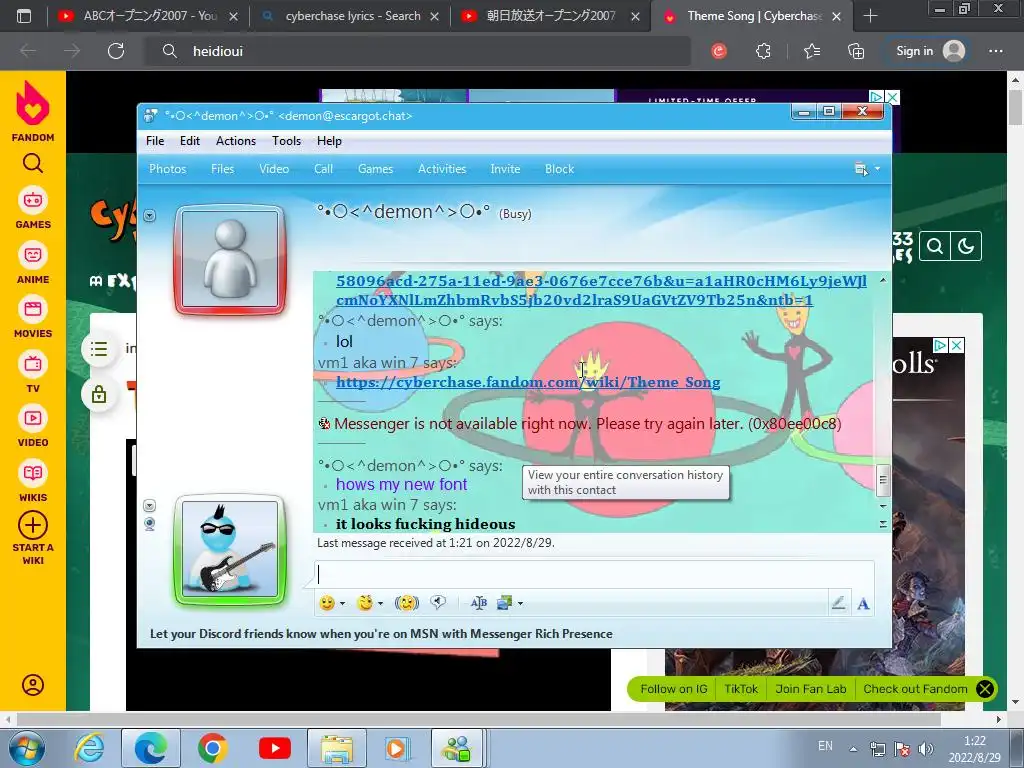Click the browser Favorites star icon

[812, 51]
